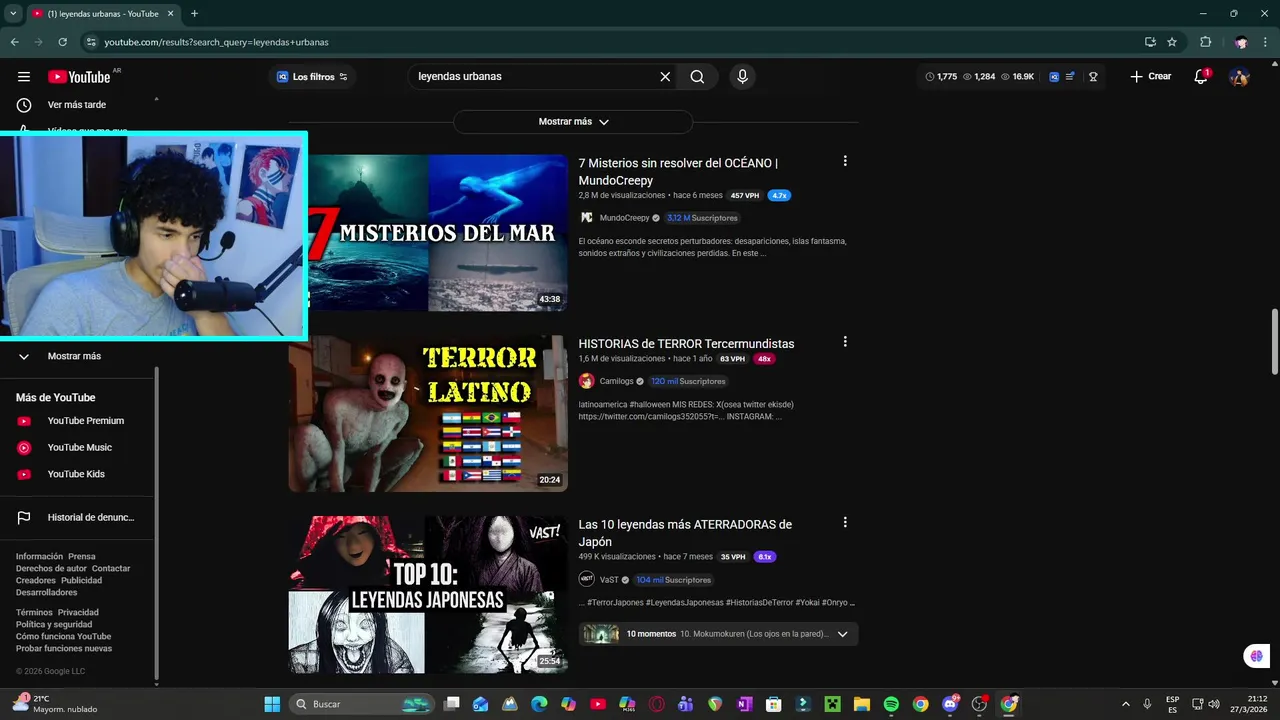The height and width of the screenshot is (720, 1280).
Task: Click the taskbar Buscar search box
Action: click(x=363, y=704)
